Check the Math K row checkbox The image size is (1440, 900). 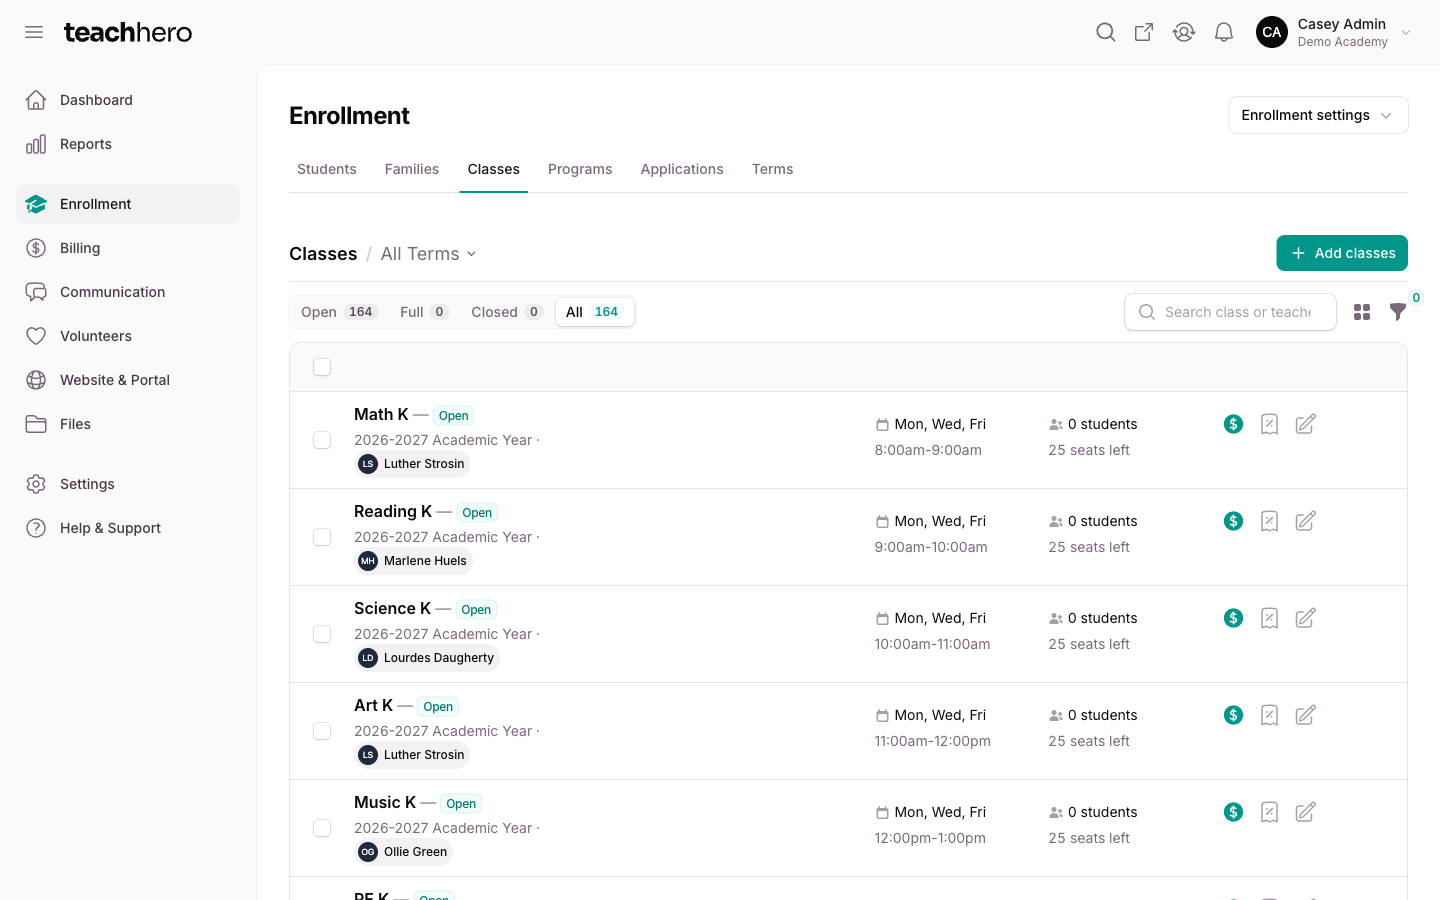pos(322,440)
